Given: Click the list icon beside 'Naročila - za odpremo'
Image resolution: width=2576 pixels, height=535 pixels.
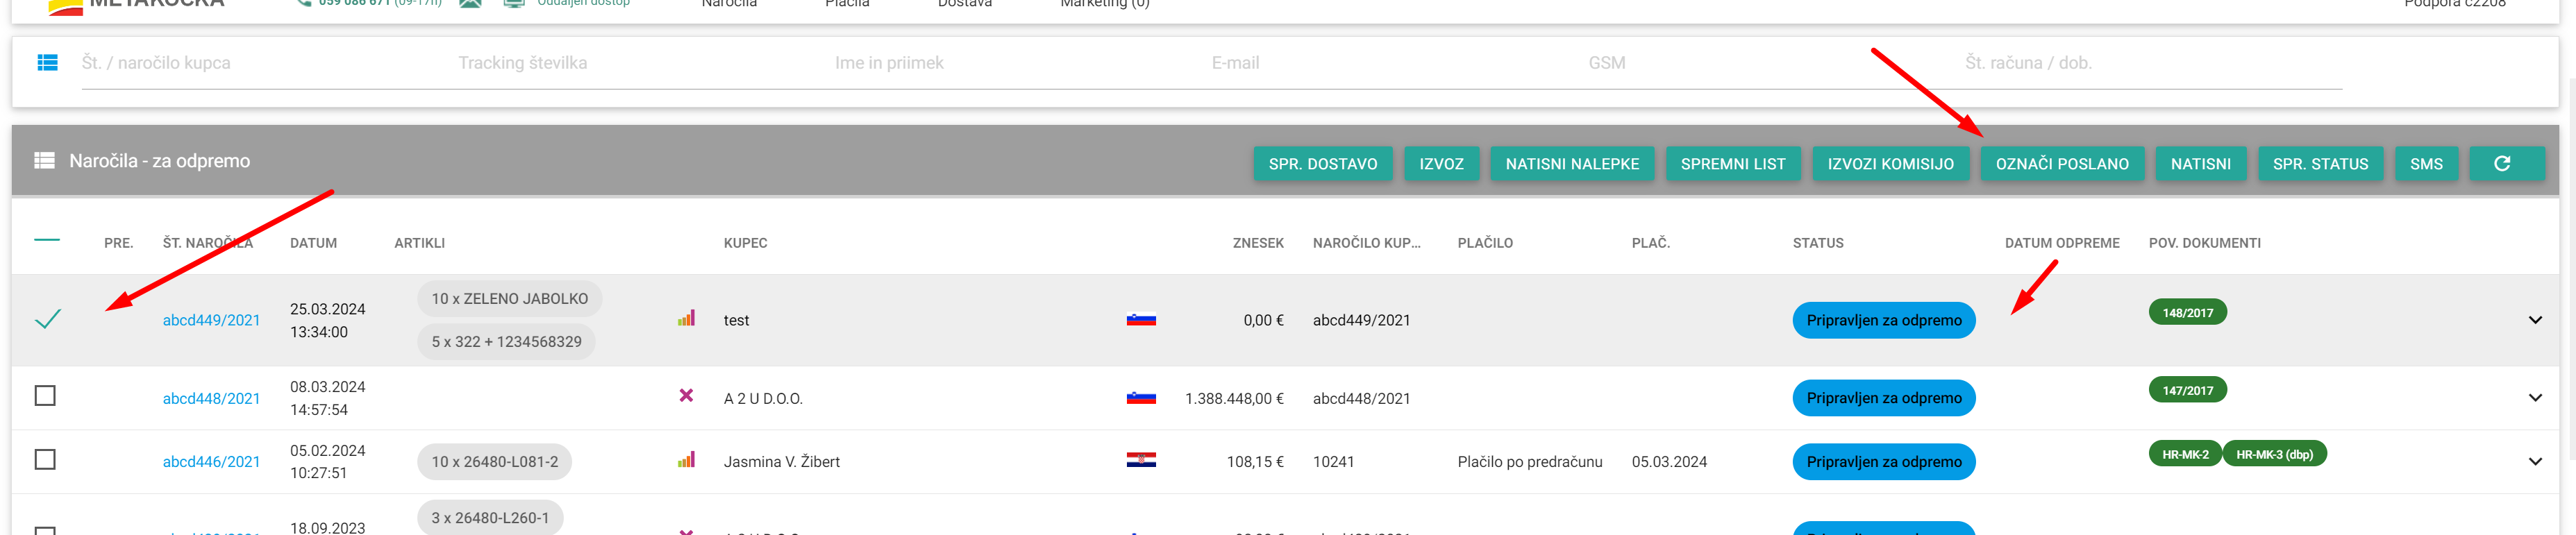Looking at the screenshot, I should 44,161.
